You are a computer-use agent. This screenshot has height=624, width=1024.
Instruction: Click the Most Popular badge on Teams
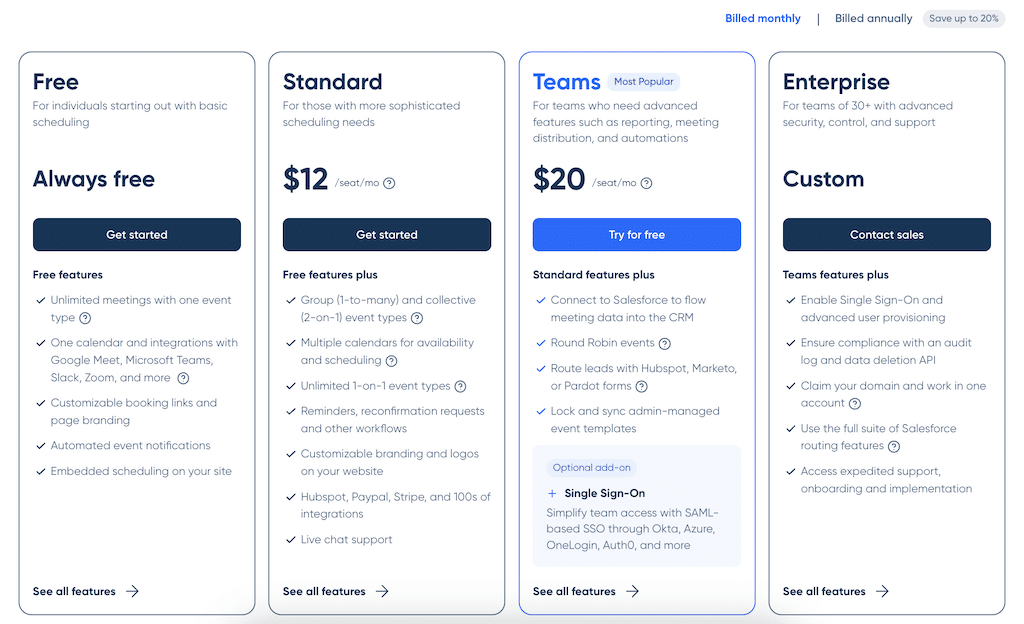pyautogui.click(x=644, y=82)
